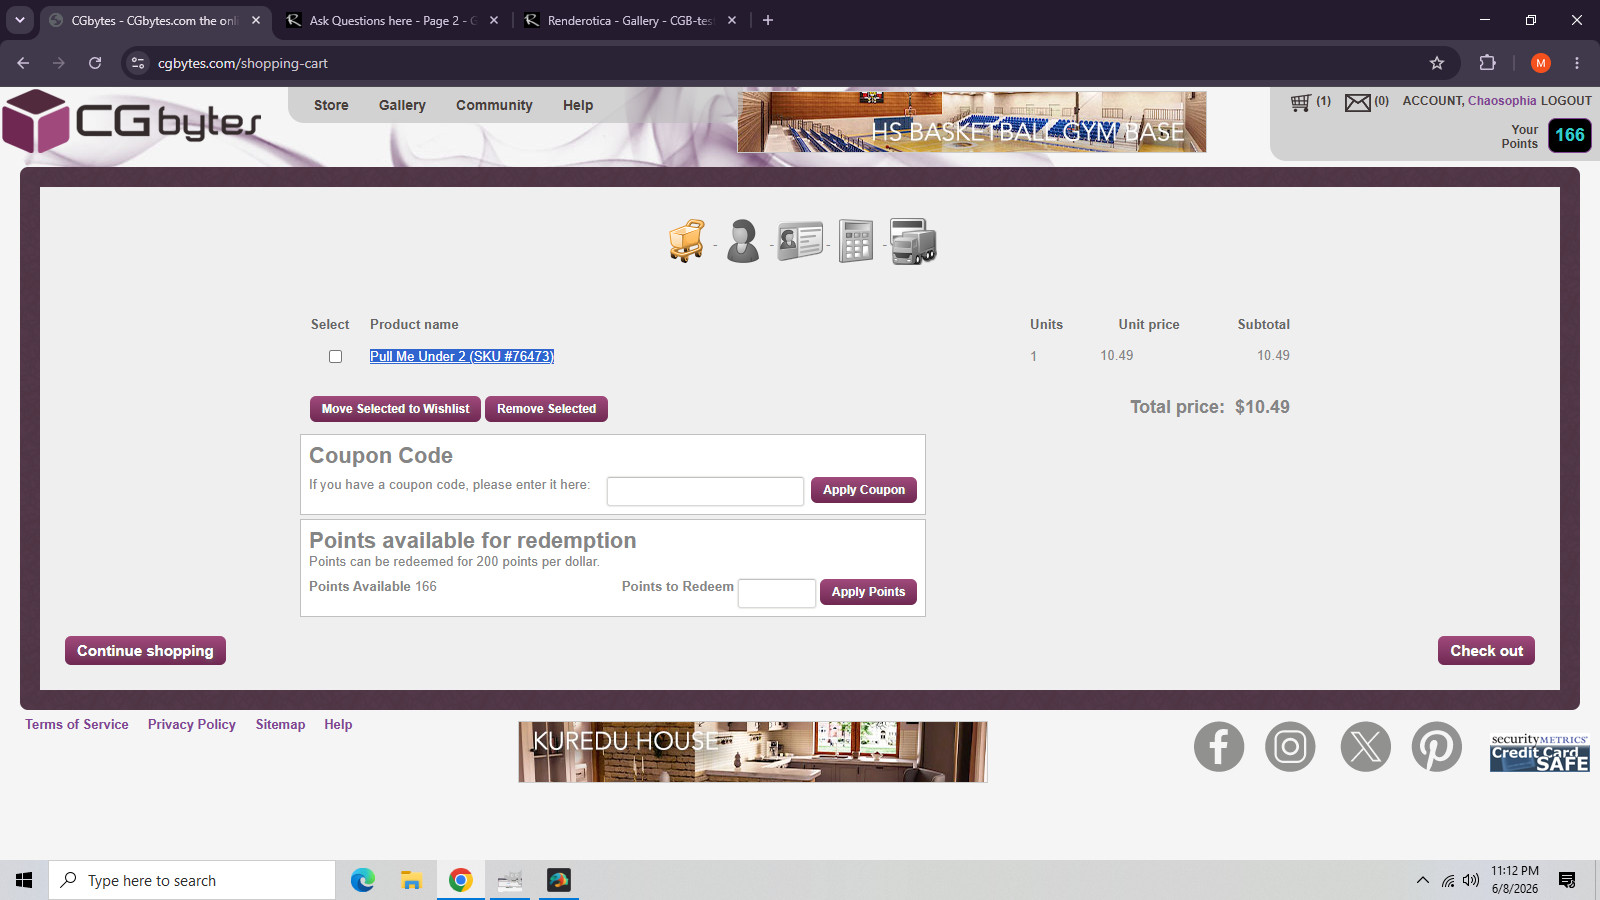The width and height of the screenshot is (1600, 900).
Task: Open the Security Metrics Credit Card Safe badge
Action: (x=1540, y=753)
